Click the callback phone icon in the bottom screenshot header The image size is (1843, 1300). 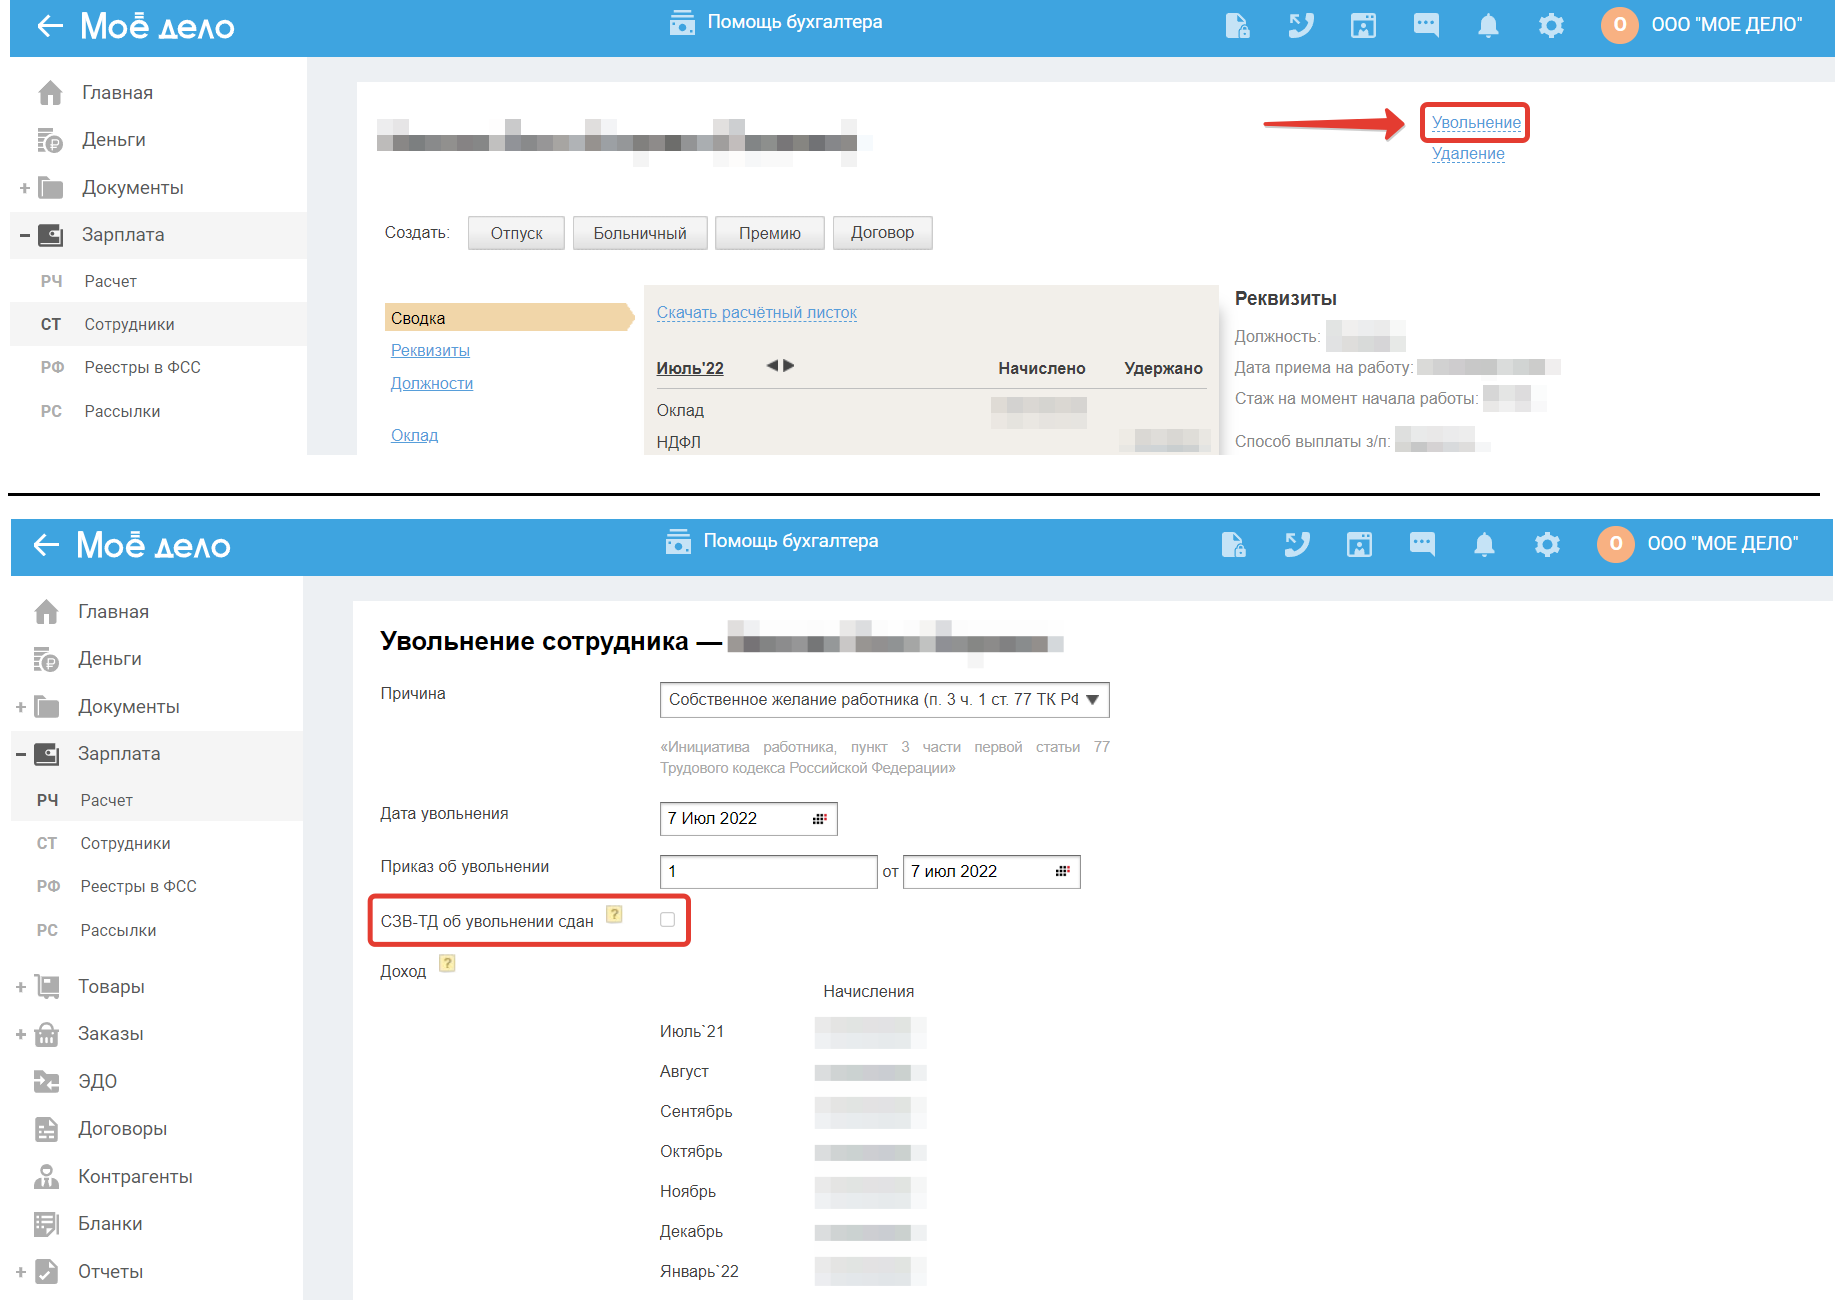1296,544
